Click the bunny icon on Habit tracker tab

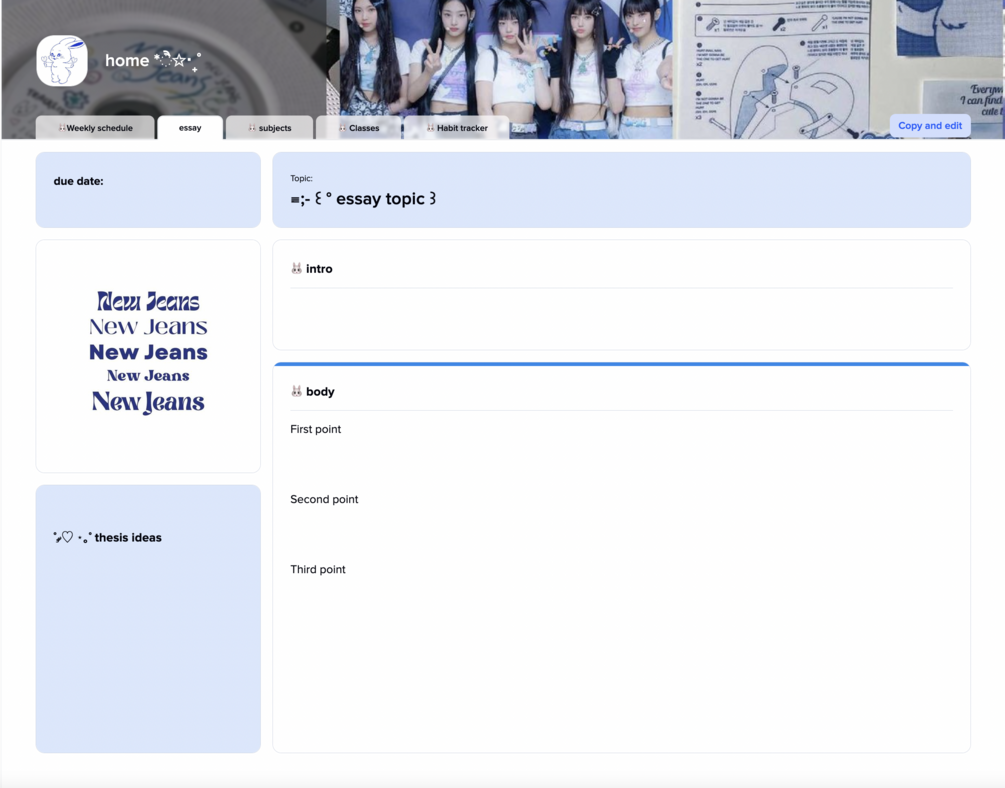coord(430,128)
